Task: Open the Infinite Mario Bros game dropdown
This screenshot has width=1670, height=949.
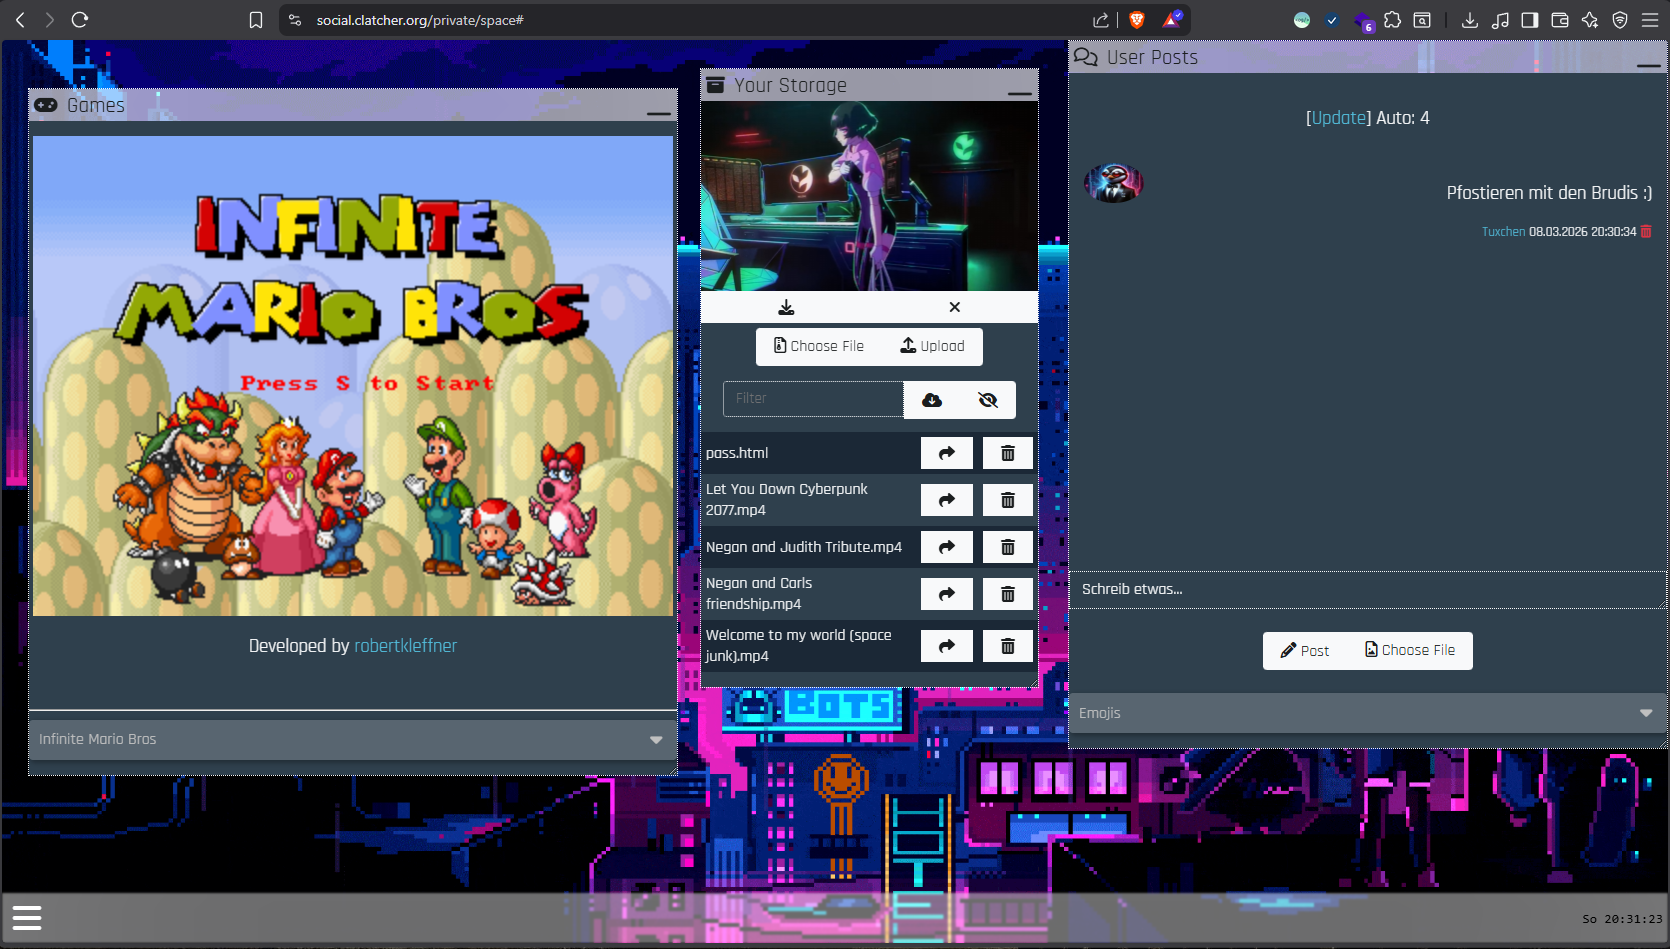Action: point(353,740)
